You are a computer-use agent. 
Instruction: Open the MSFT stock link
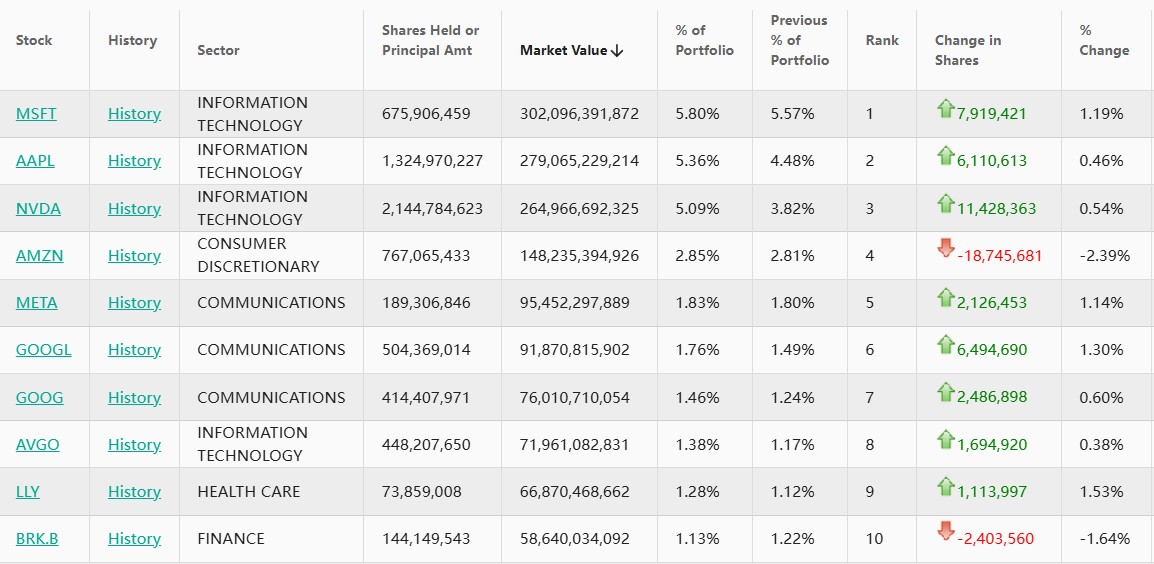pyautogui.click(x=36, y=114)
